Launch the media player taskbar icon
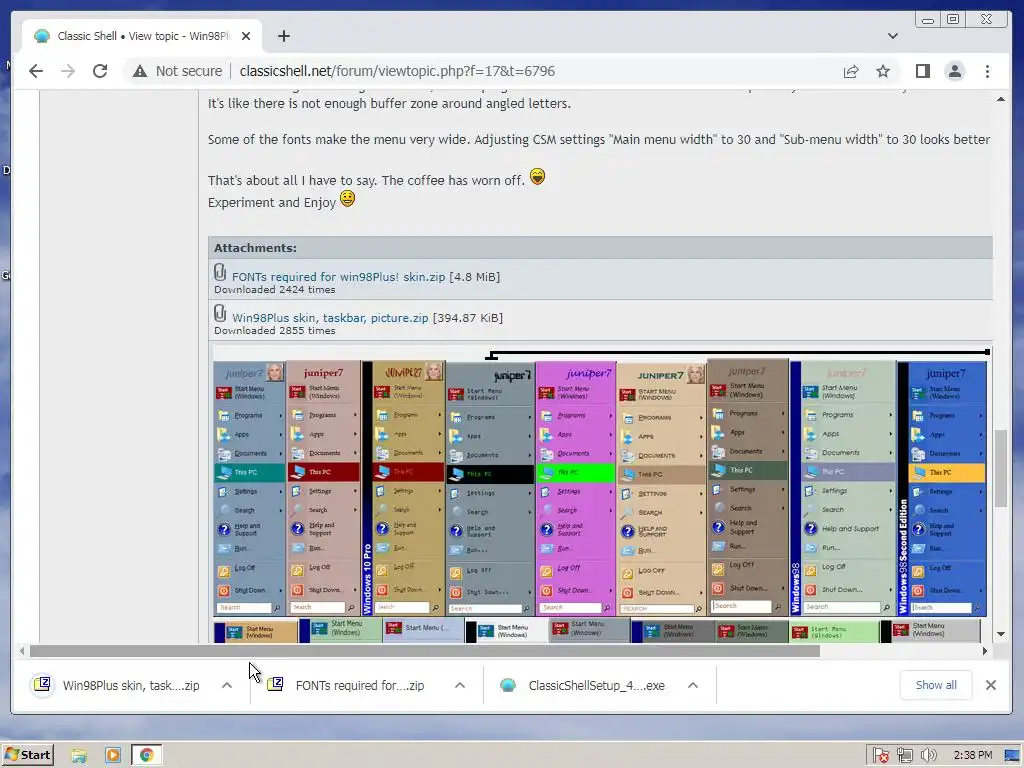 tap(113, 756)
